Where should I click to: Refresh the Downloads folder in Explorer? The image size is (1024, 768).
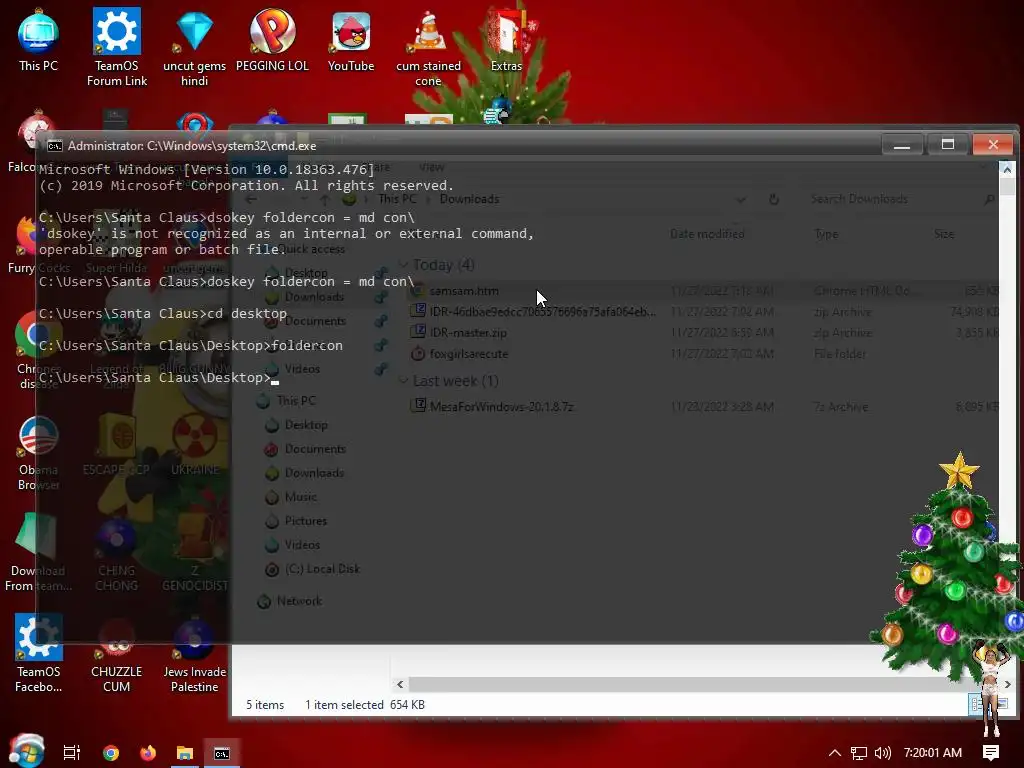coord(773,199)
